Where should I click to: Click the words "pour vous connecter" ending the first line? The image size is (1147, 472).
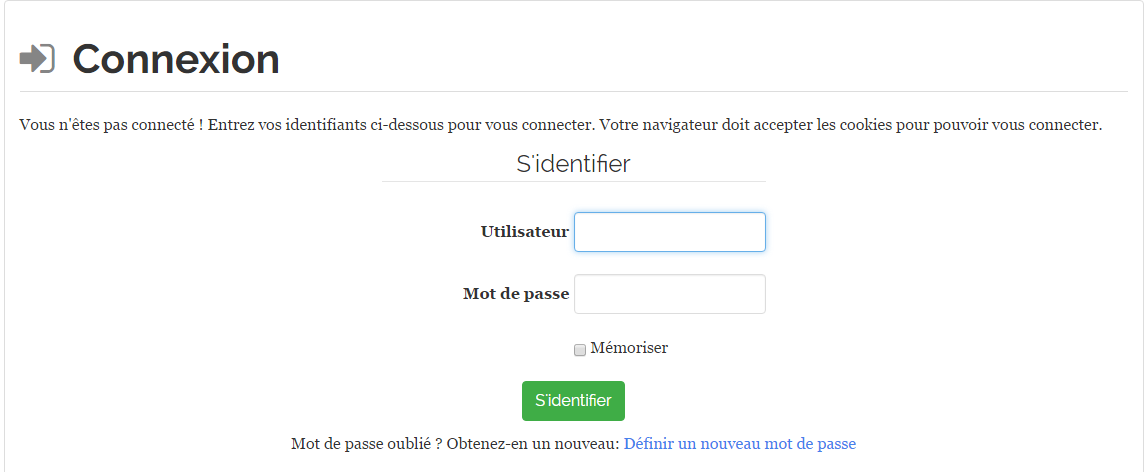527,126
